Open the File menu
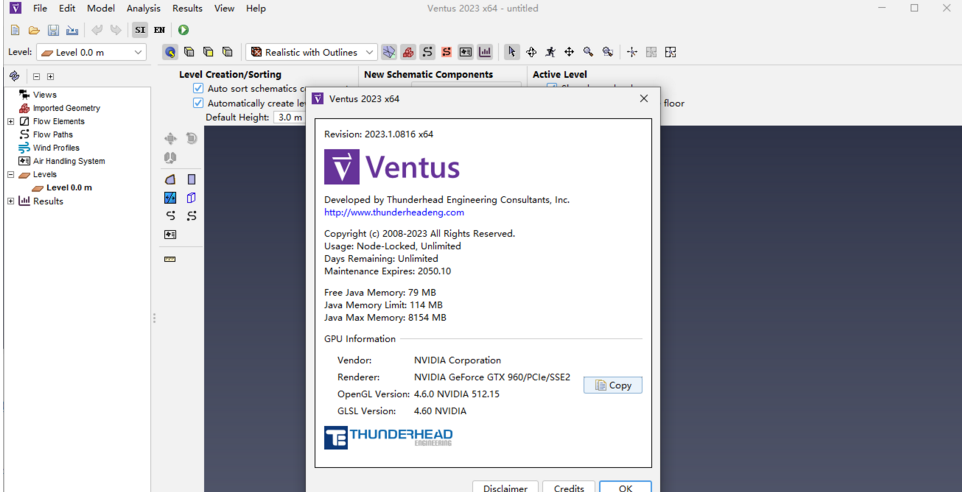Image resolution: width=962 pixels, height=492 pixels. pyautogui.click(x=40, y=9)
